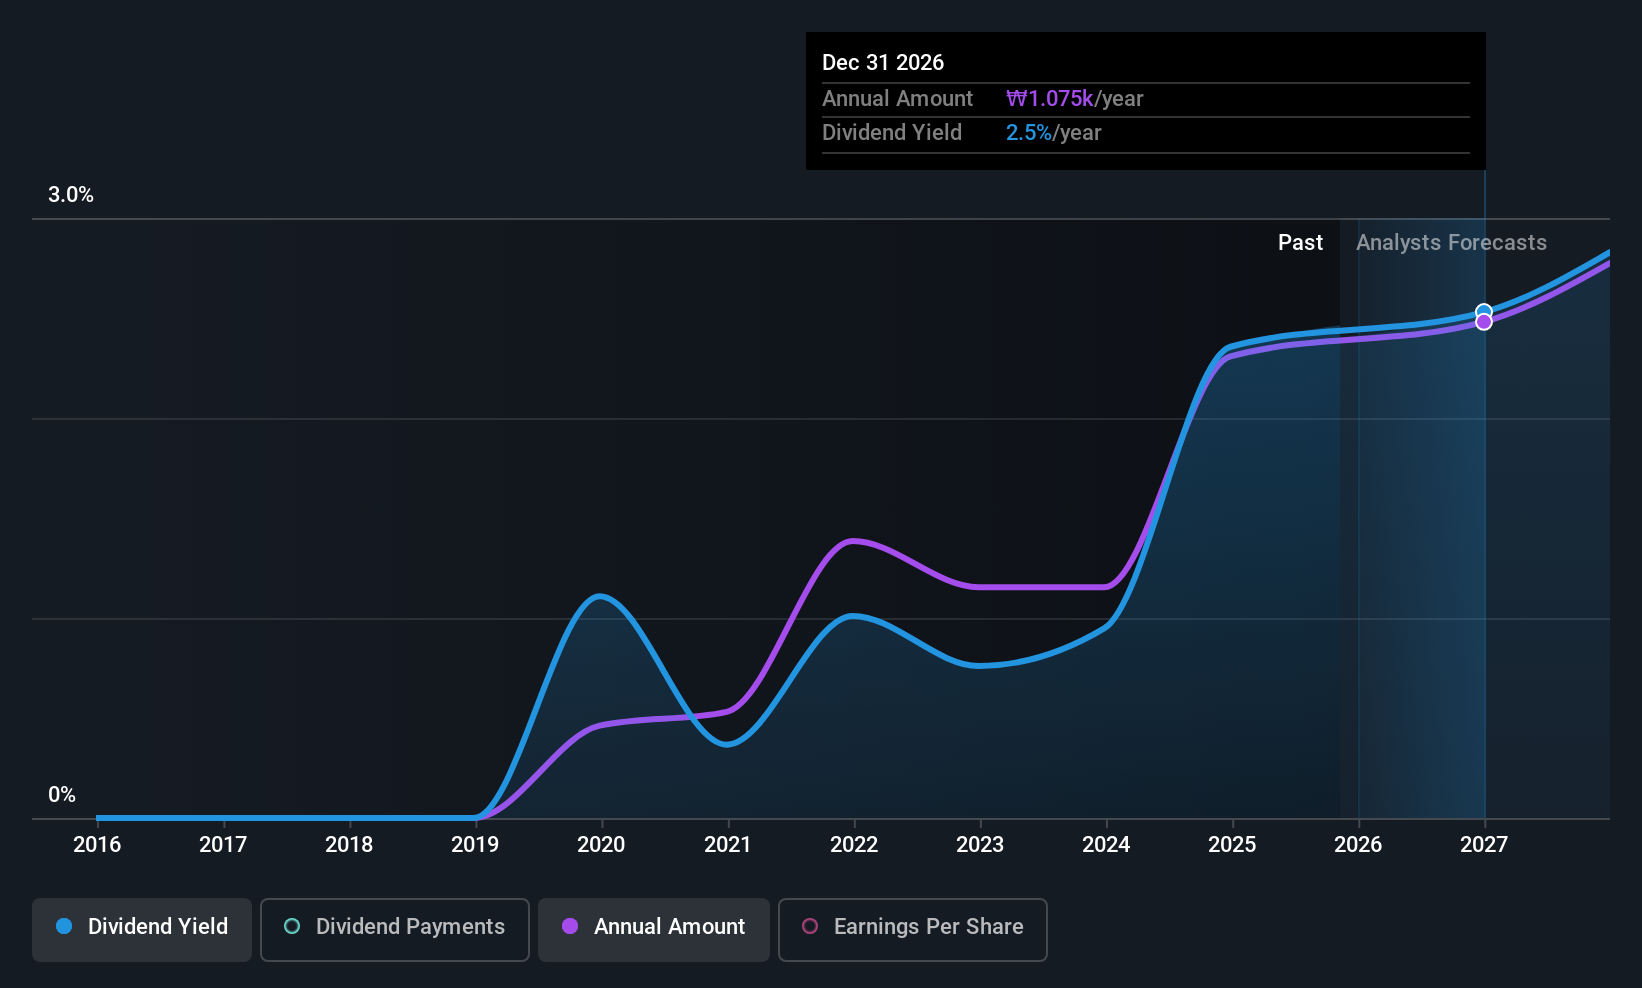Enable the Dividend Payments series

pyautogui.click(x=394, y=927)
